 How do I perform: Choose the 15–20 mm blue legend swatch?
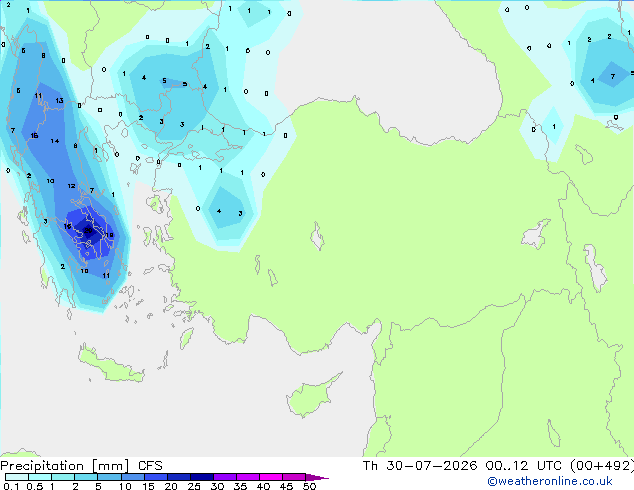click(x=155, y=477)
